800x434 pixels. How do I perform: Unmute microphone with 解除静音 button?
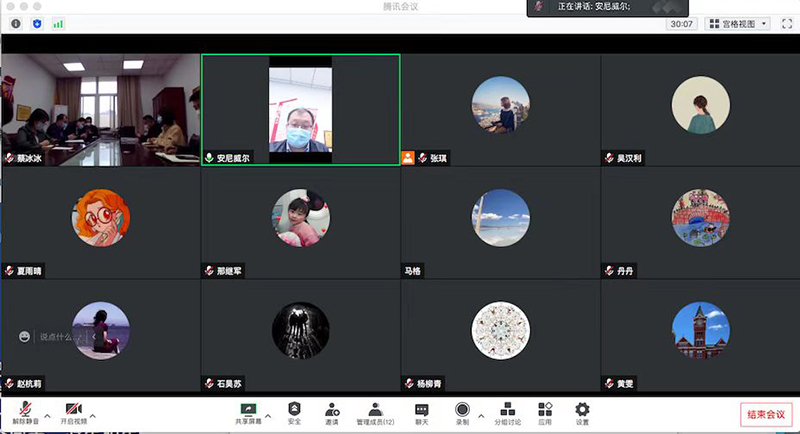25,411
